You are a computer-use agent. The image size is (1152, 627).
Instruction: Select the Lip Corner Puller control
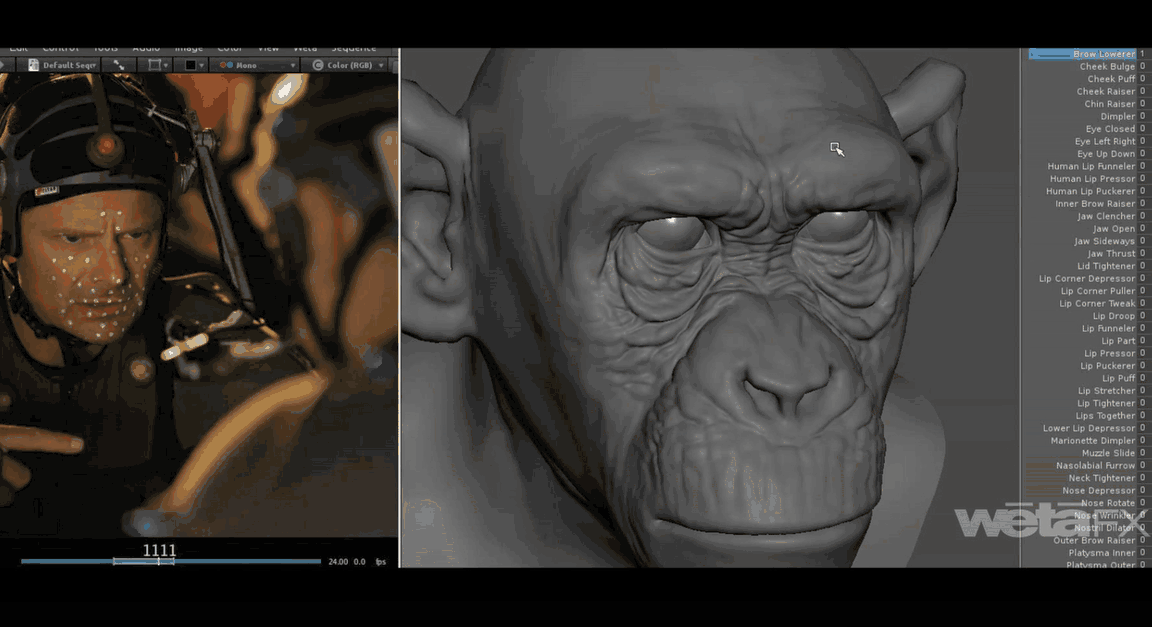(x=1097, y=291)
